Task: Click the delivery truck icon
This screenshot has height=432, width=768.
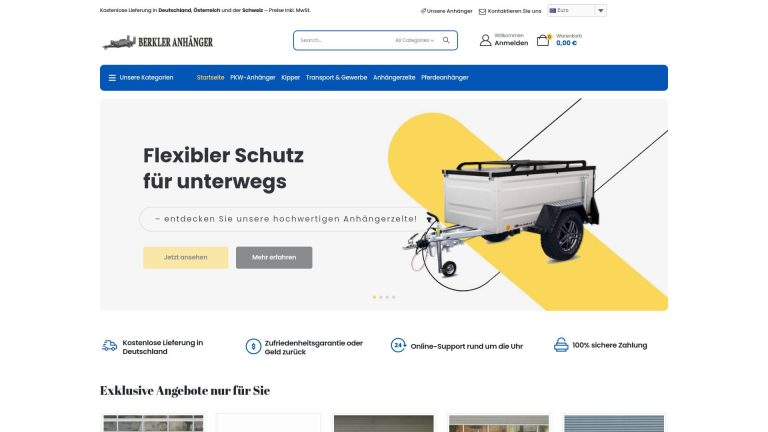Action: (109, 346)
